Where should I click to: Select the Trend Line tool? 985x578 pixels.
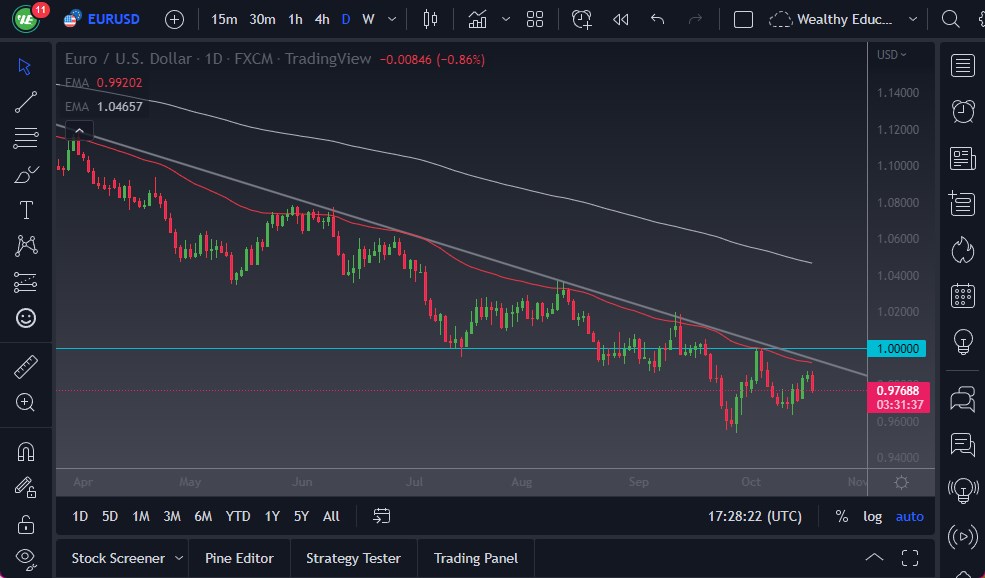26,102
